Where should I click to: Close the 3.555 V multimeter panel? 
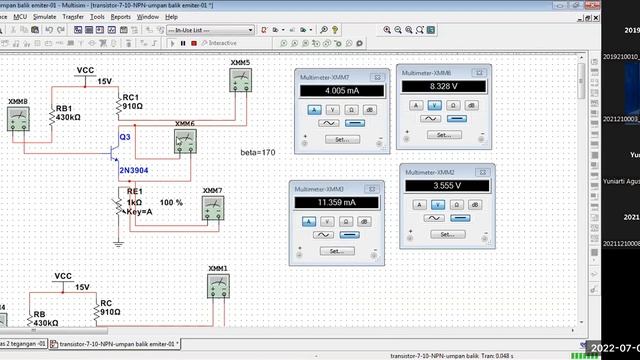482,172
